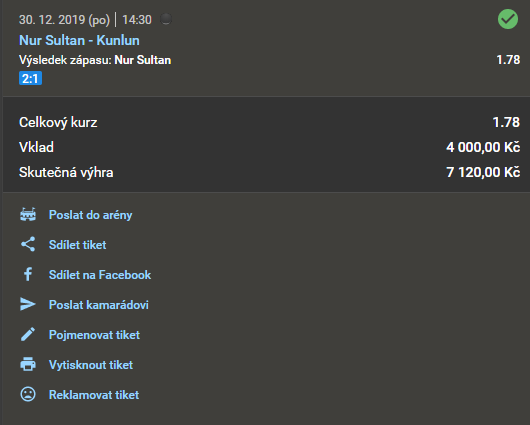The height and width of the screenshot is (425, 530).
Task: Open the Nur Sultan - Kunlun match link
Action: pyautogui.click(x=79, y=40)
